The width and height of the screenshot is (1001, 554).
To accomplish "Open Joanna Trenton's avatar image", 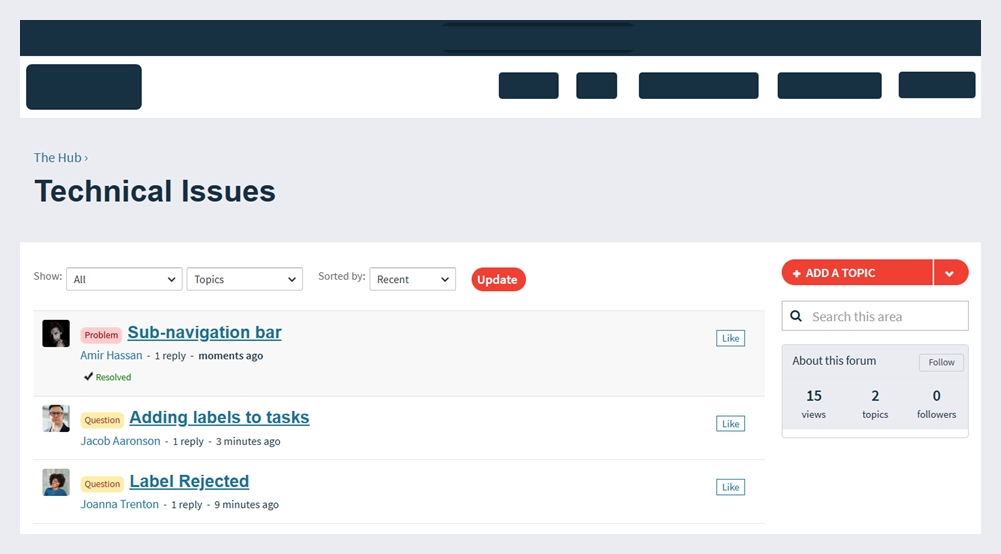I will (x=56, y=482).
